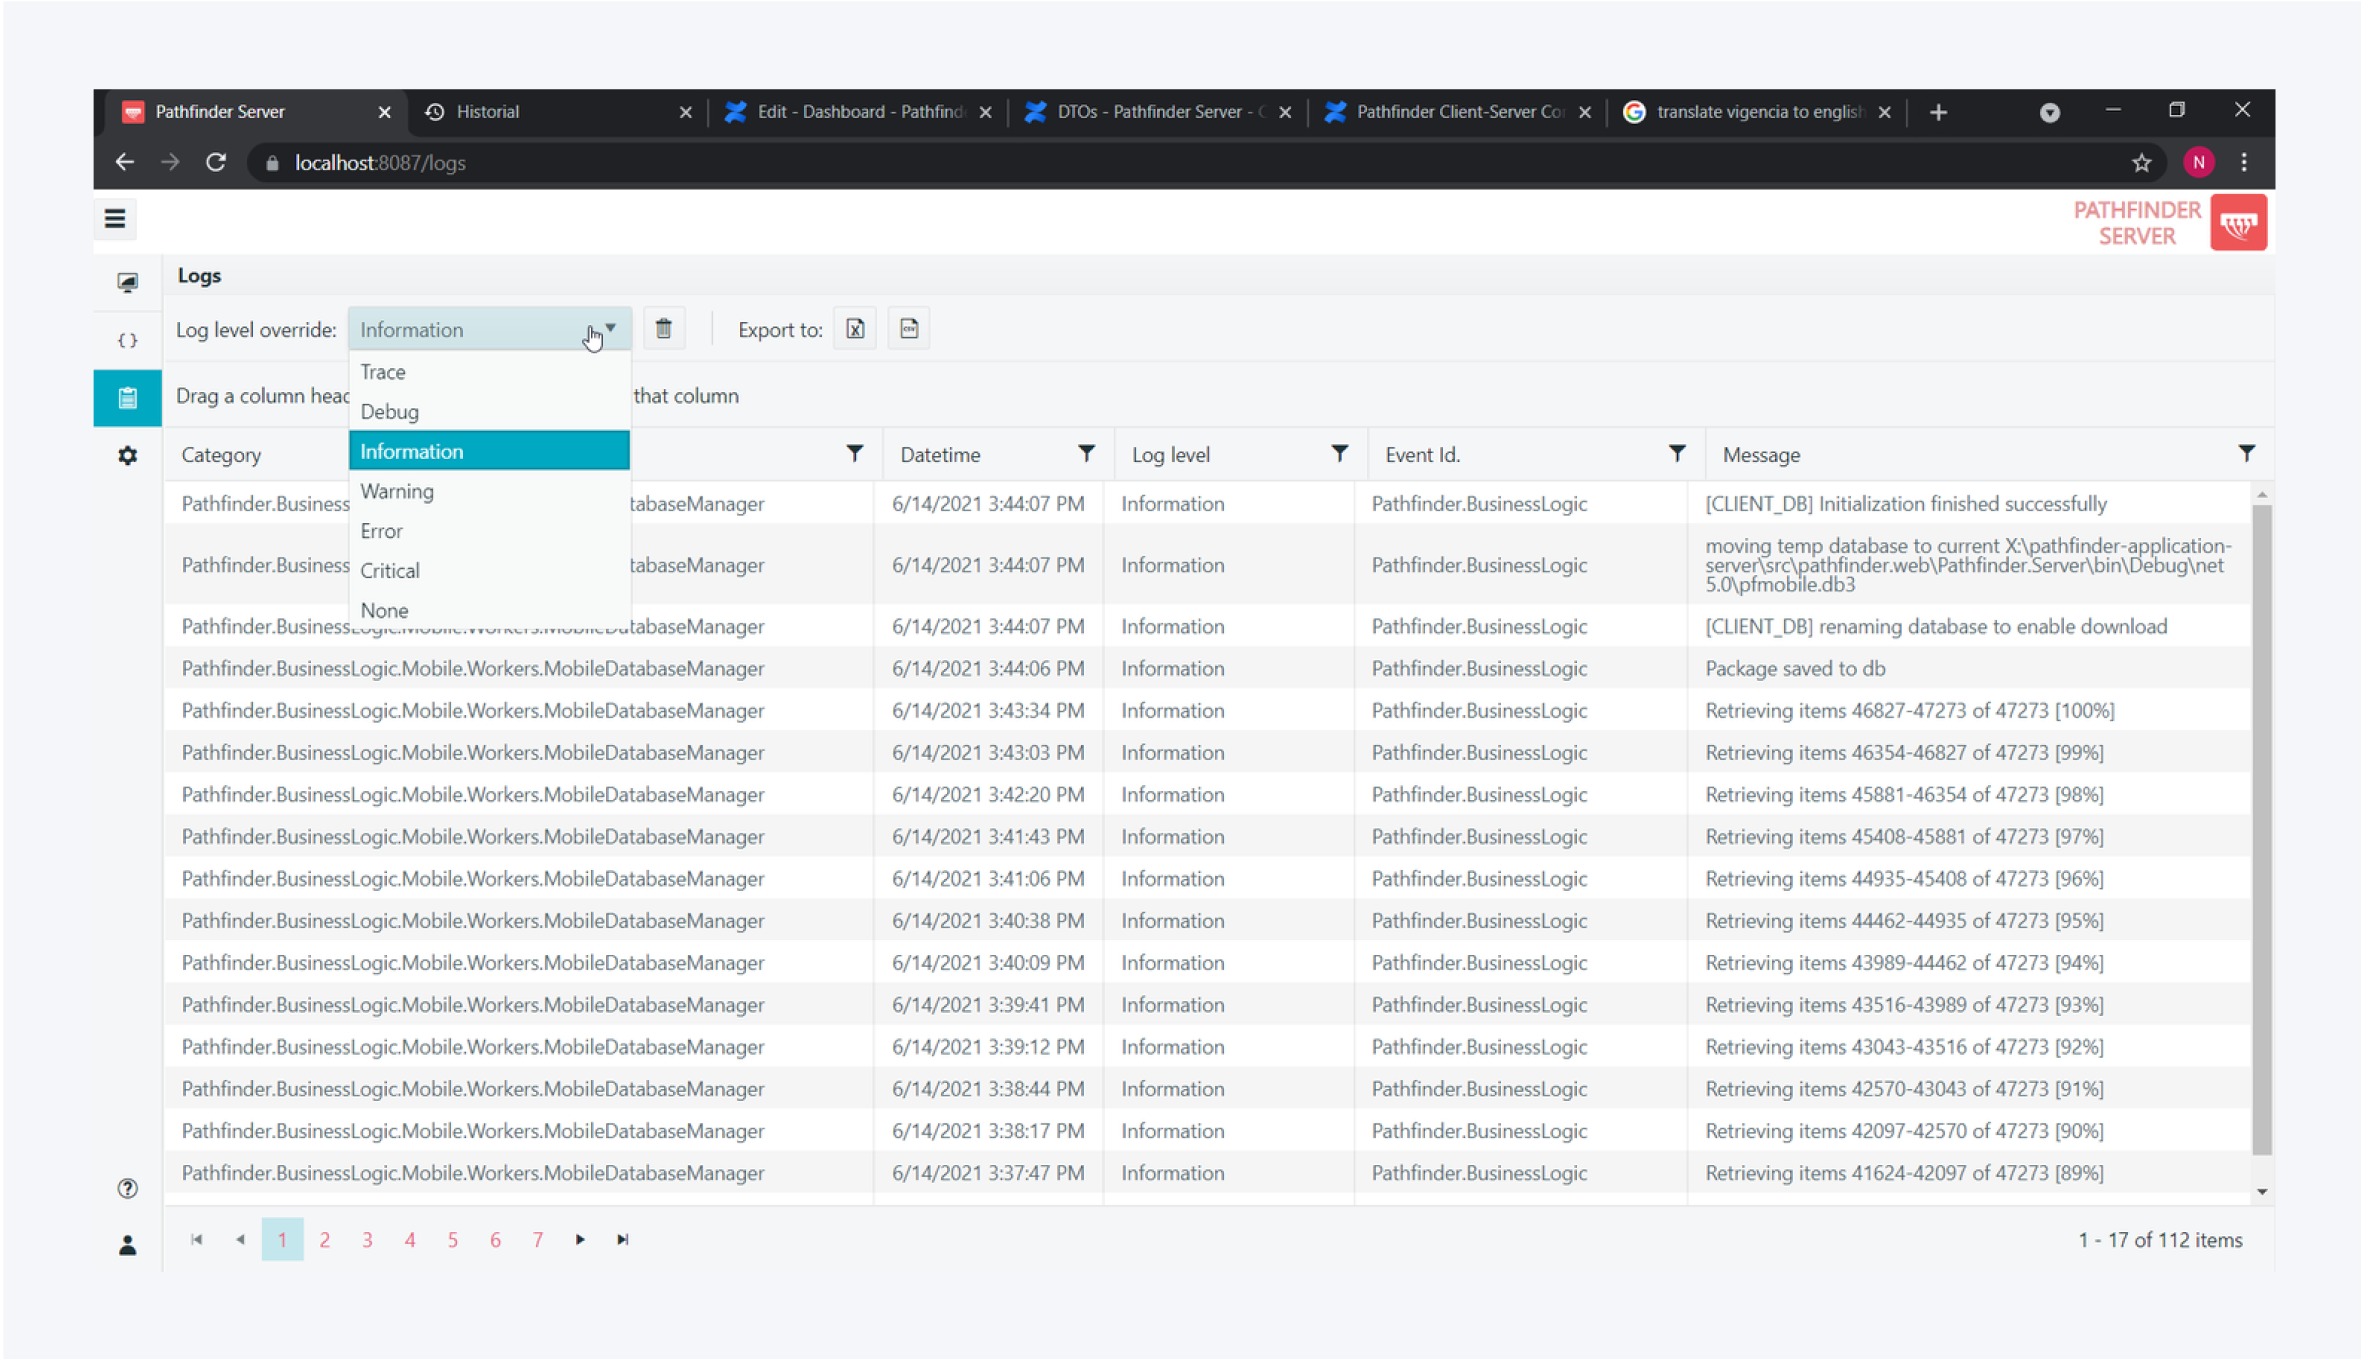The width and height of the screenshot is (2361, 1359).
Task: Go to page 6 of logs
Action: 495,1240
